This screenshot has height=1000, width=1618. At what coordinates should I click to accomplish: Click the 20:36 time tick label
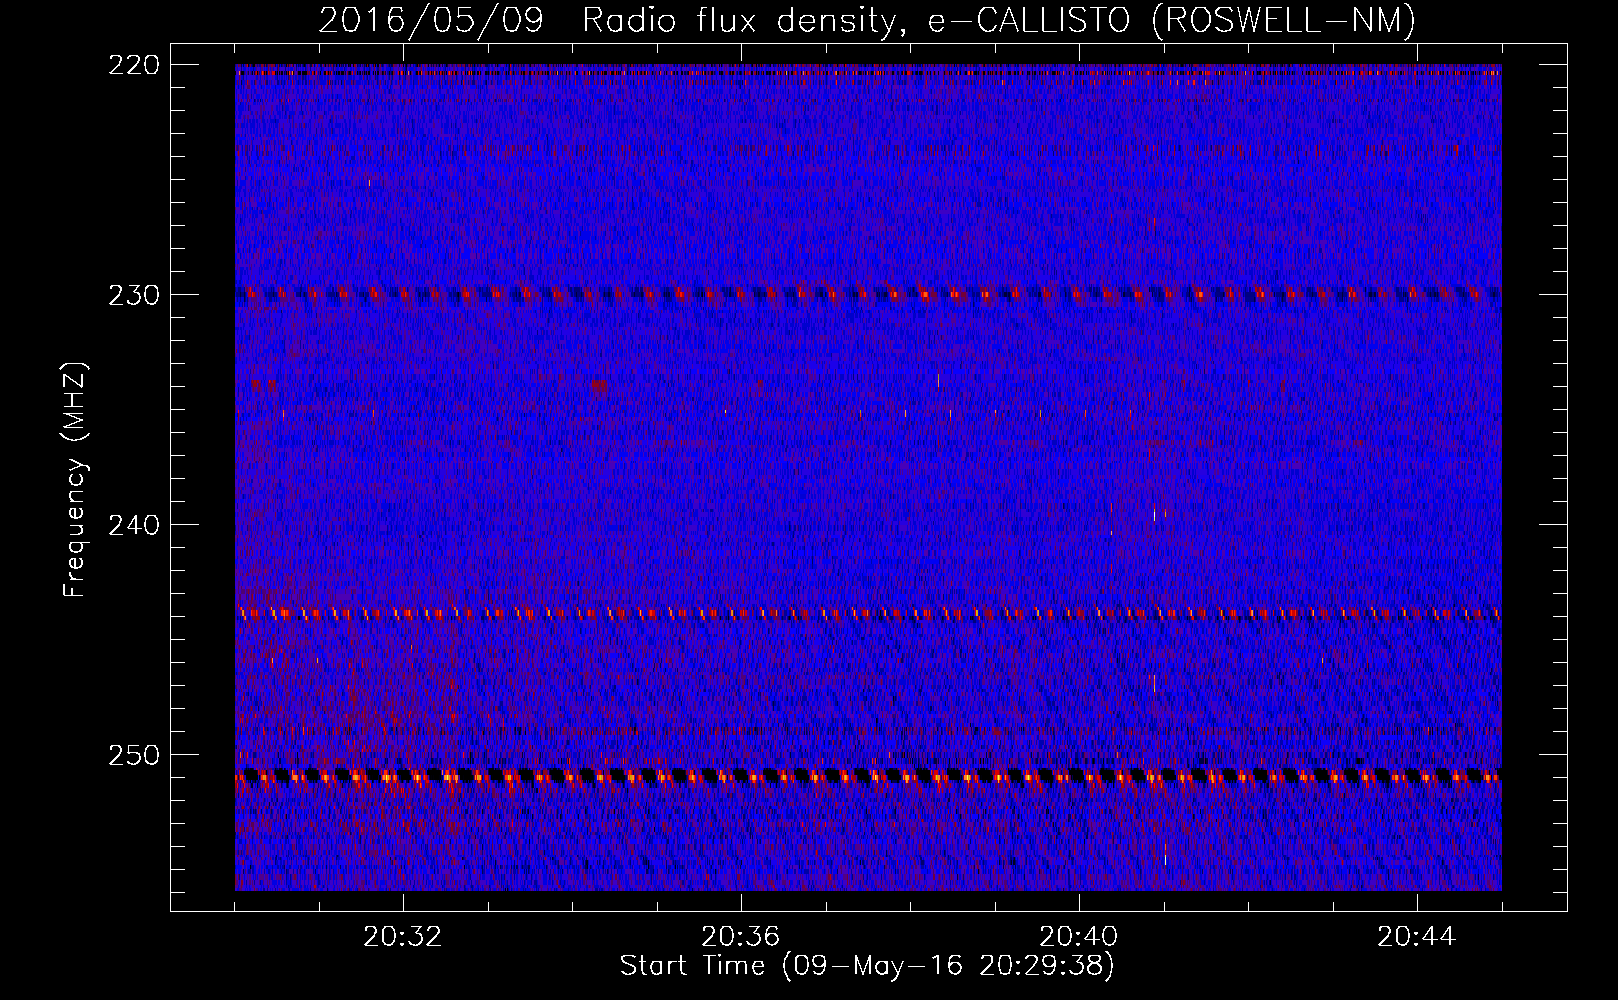(741, 937)
